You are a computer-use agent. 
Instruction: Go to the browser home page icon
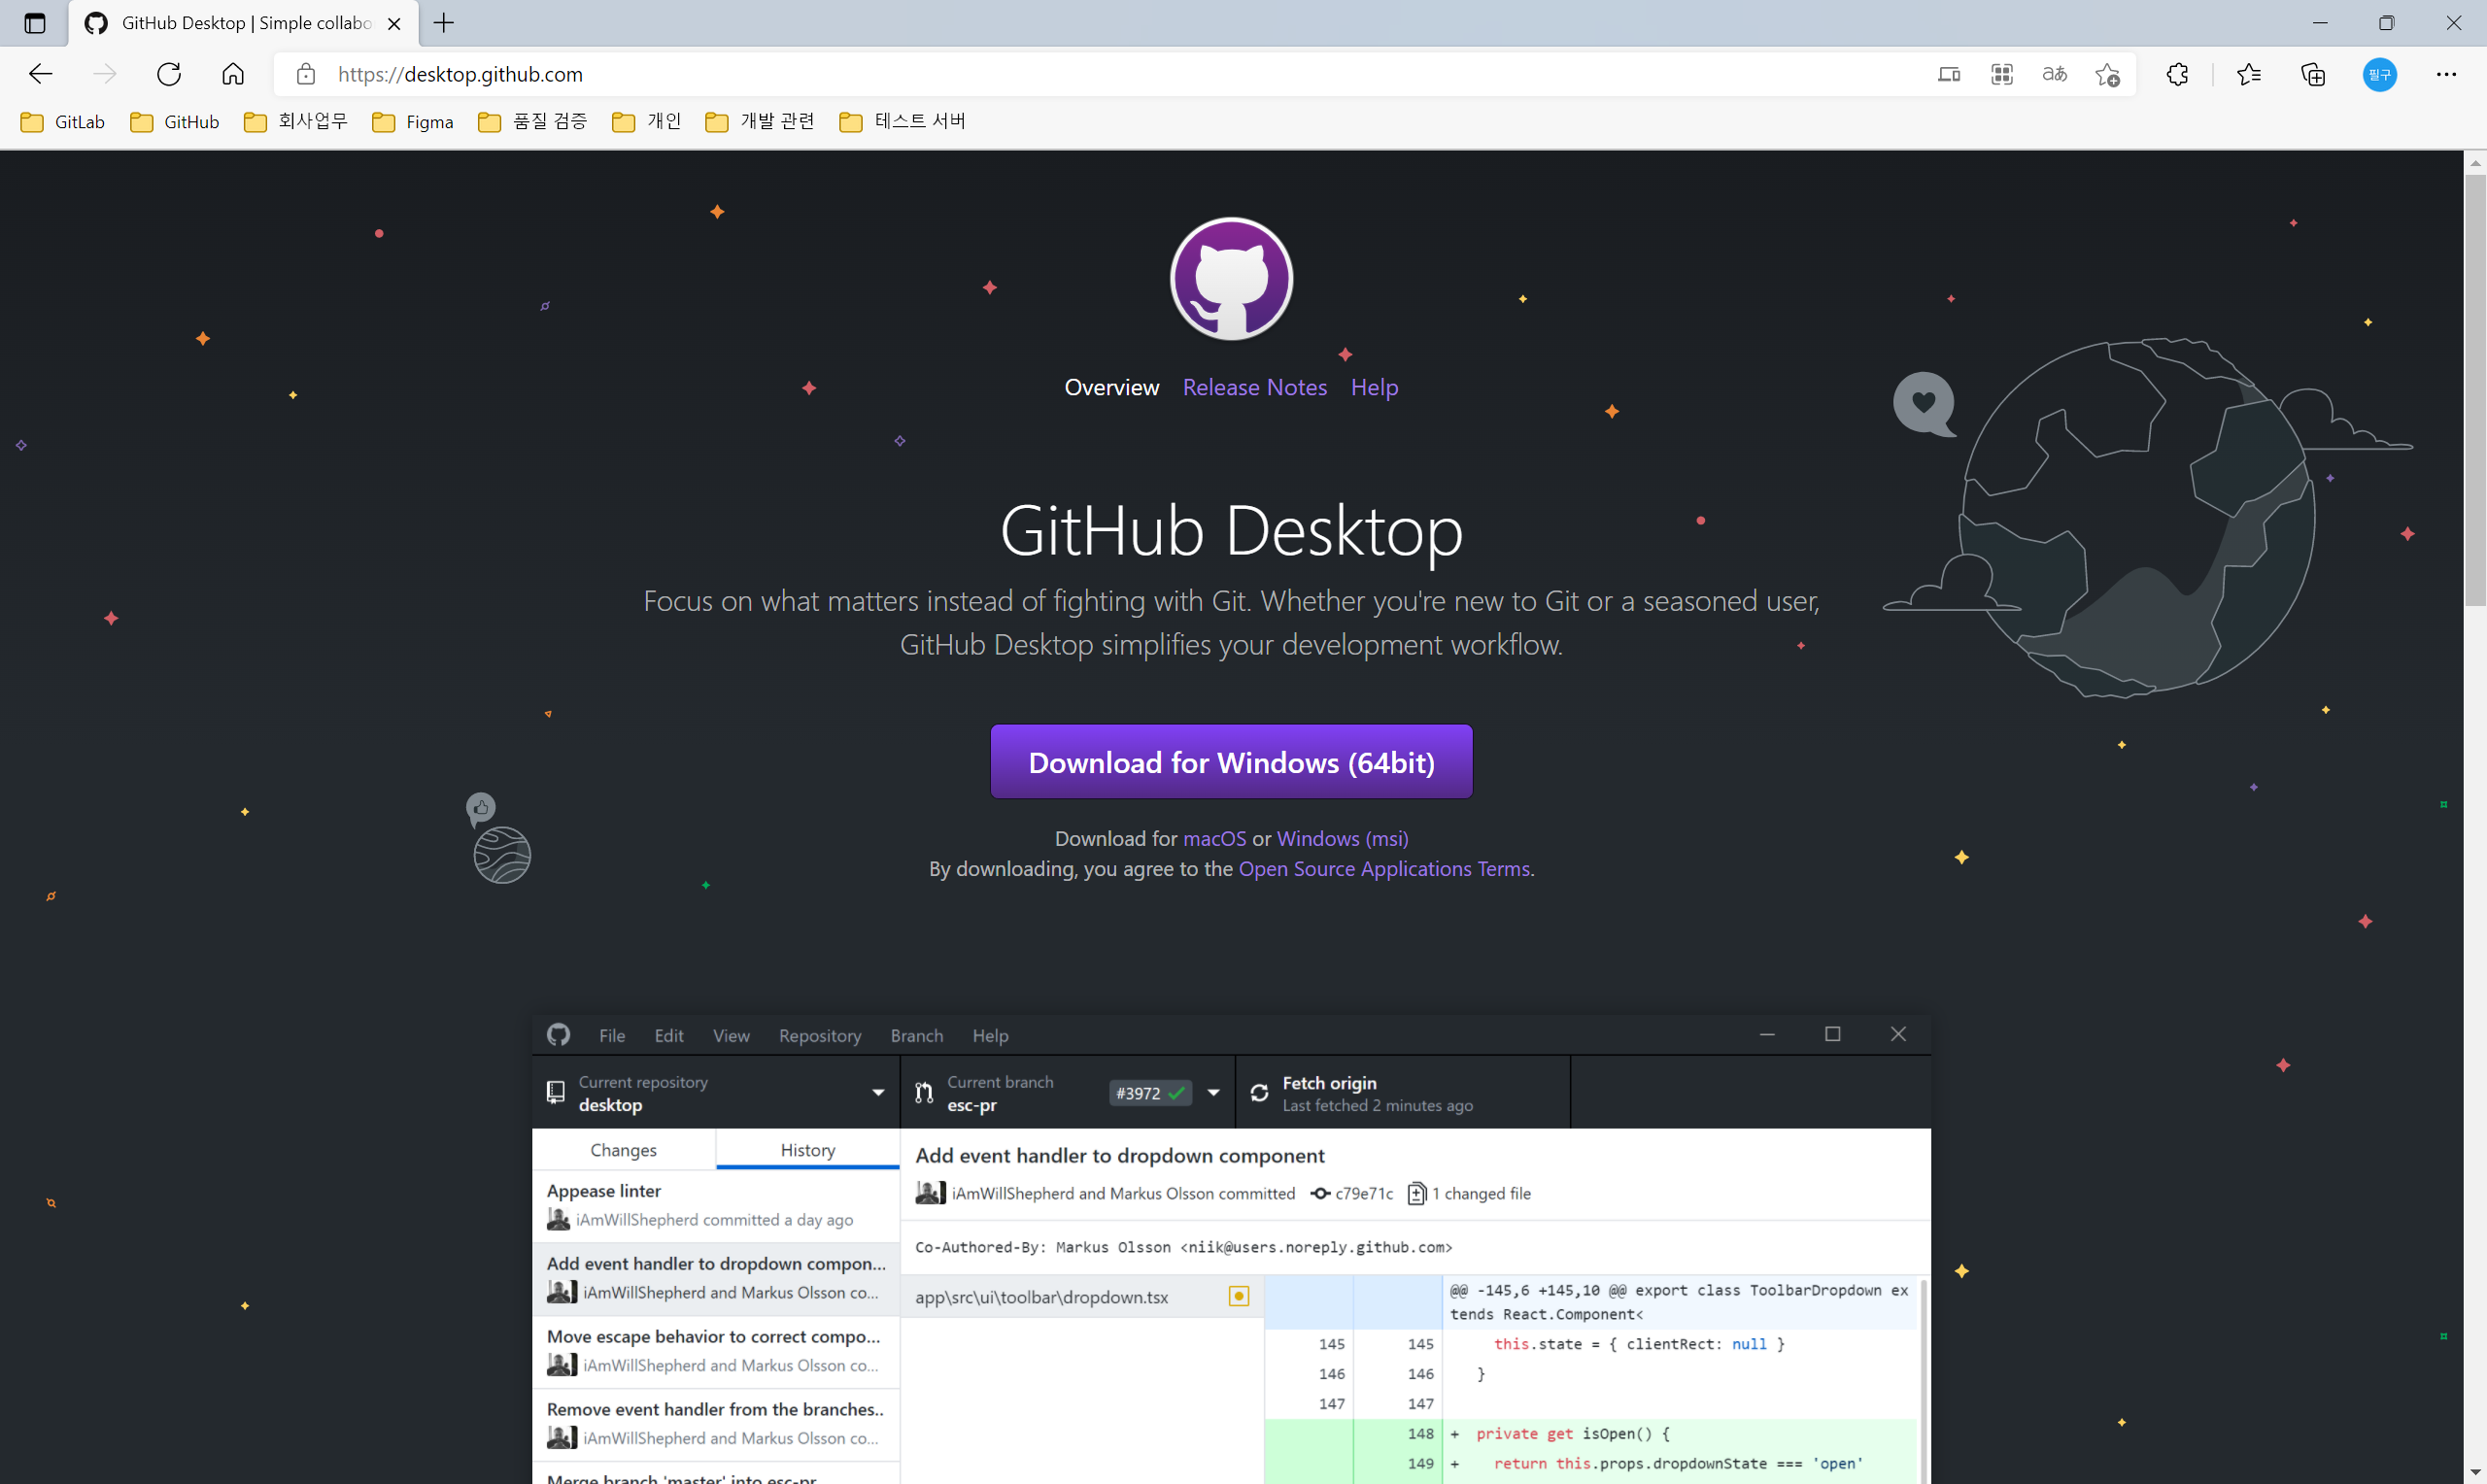click(233, 74)
